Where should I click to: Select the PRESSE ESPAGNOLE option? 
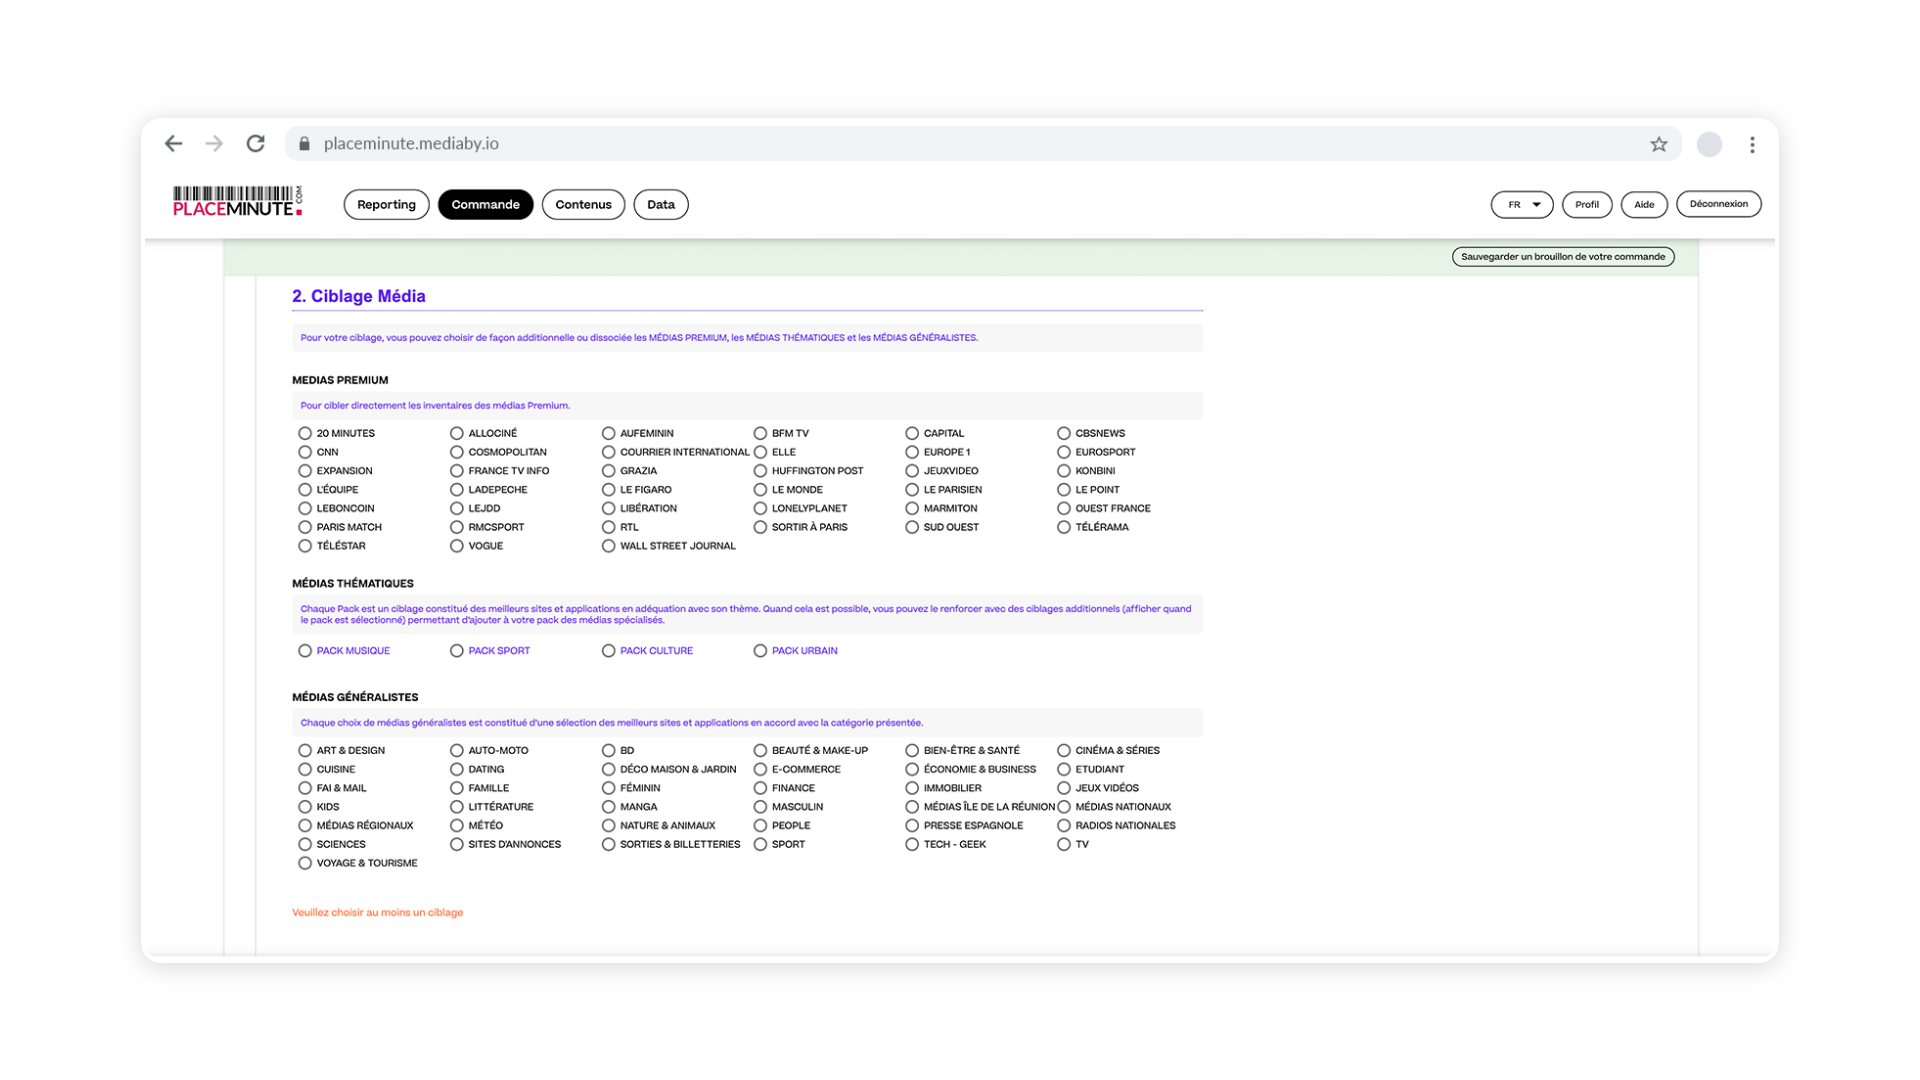click(x=912, y=826)
